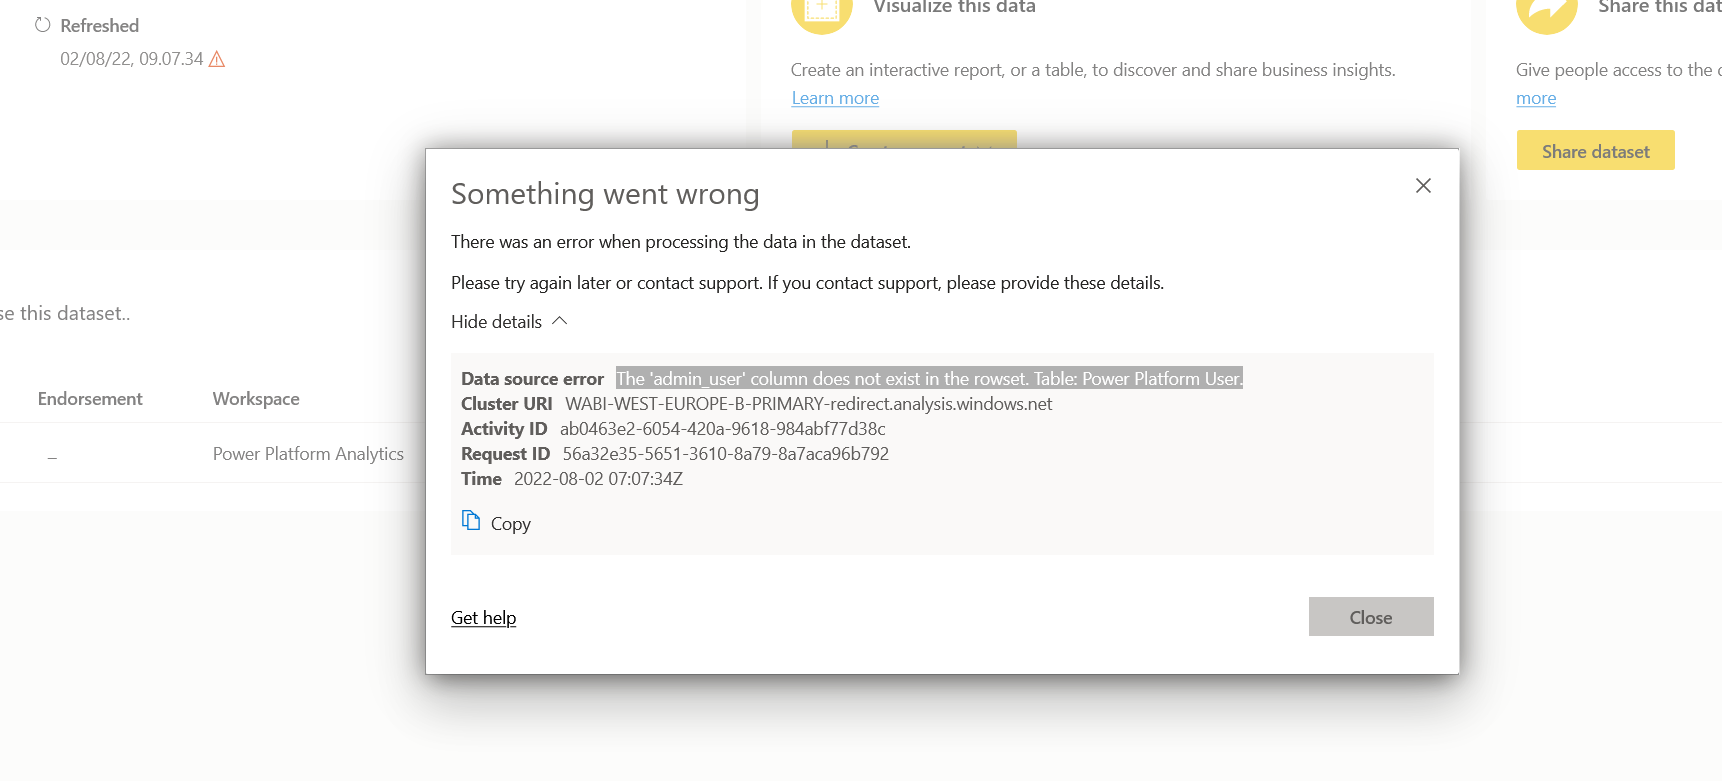Screen dimensions: 1722x781
Task: Click the Copy icon to copy error details
Action: tap(471, 520)
